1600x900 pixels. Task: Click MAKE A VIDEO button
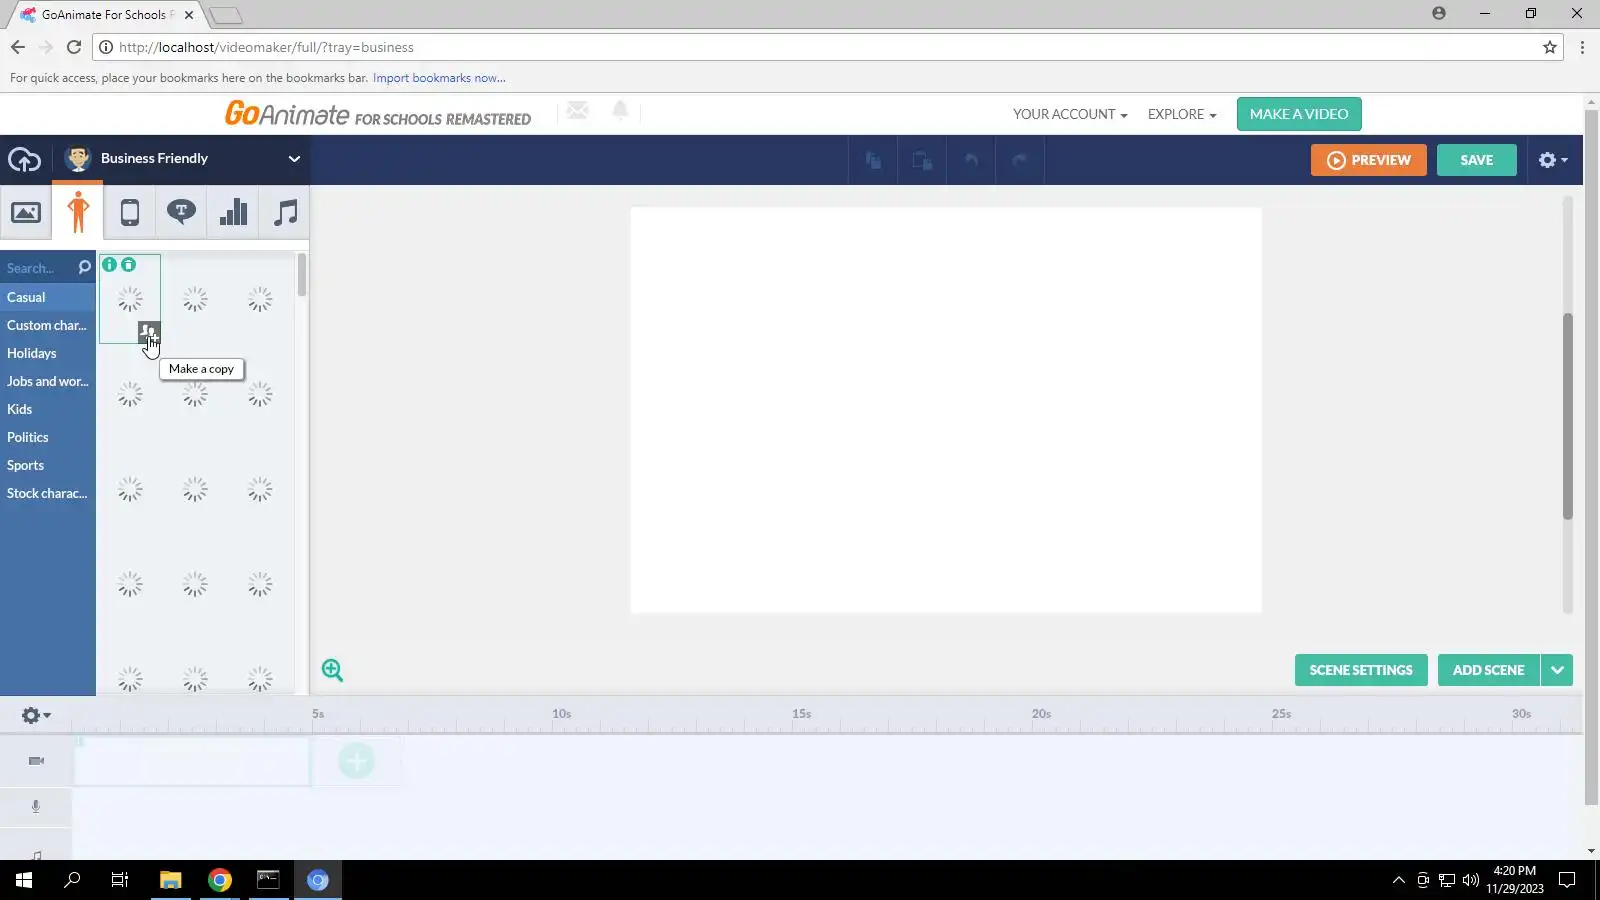[x=1299, y=114]
